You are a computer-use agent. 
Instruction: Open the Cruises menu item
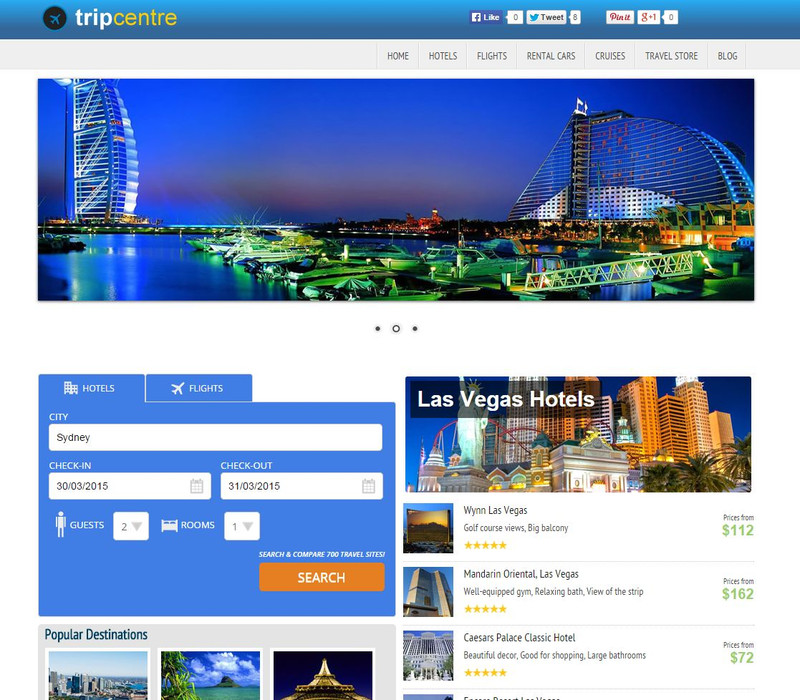point(610,56)
